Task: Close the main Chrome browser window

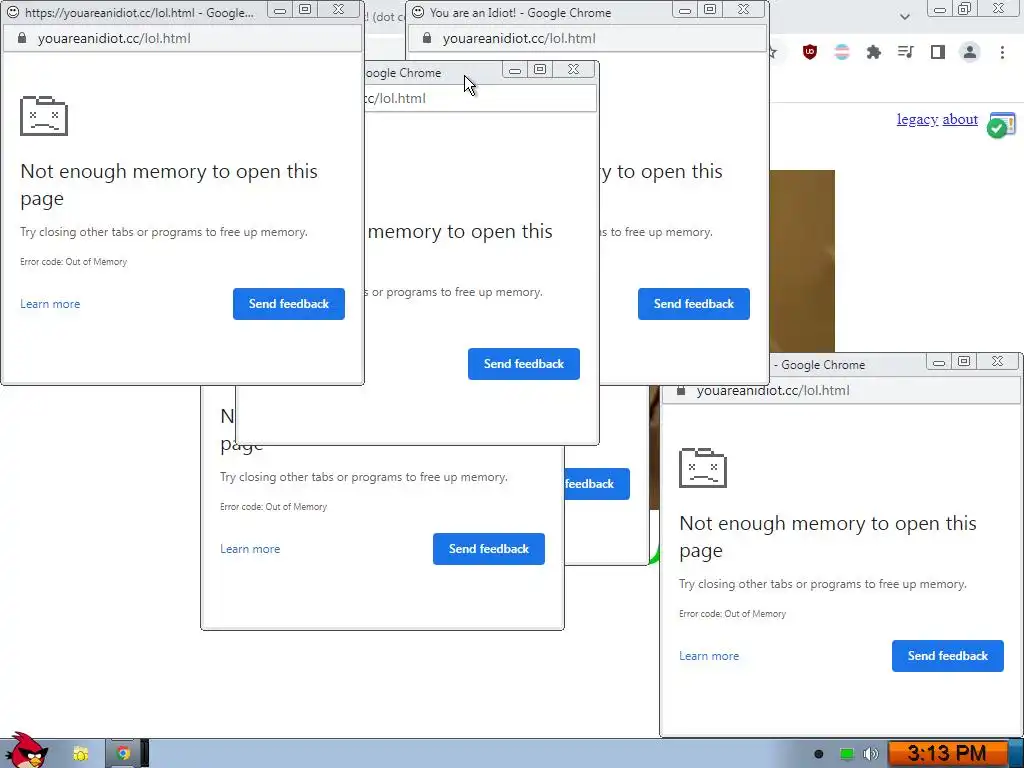Action: click(x=998, y=8)
